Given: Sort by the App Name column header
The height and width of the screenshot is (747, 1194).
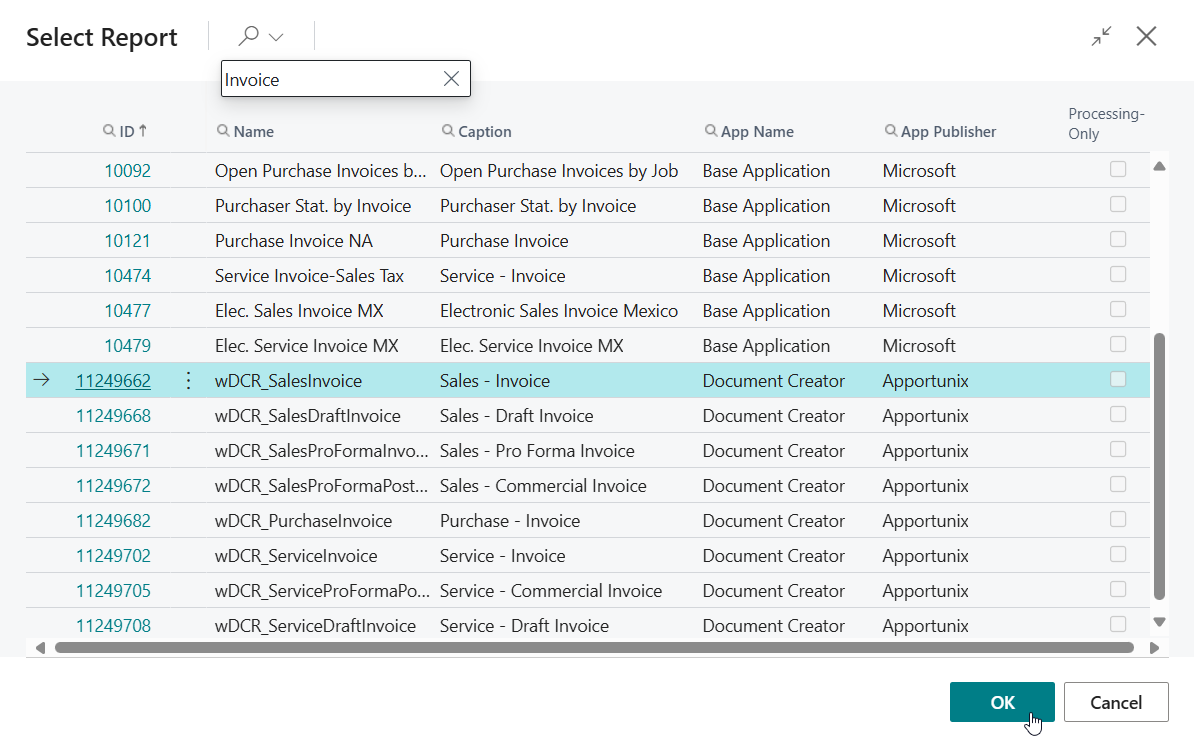Looking at the screenshot, I should click(757, 131).
